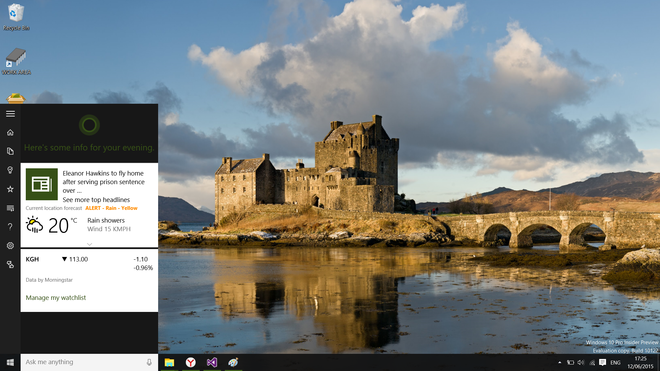660x371 pixels.
Task: Open File Explorer from the taskbar
Action: [x=169, y=362]
